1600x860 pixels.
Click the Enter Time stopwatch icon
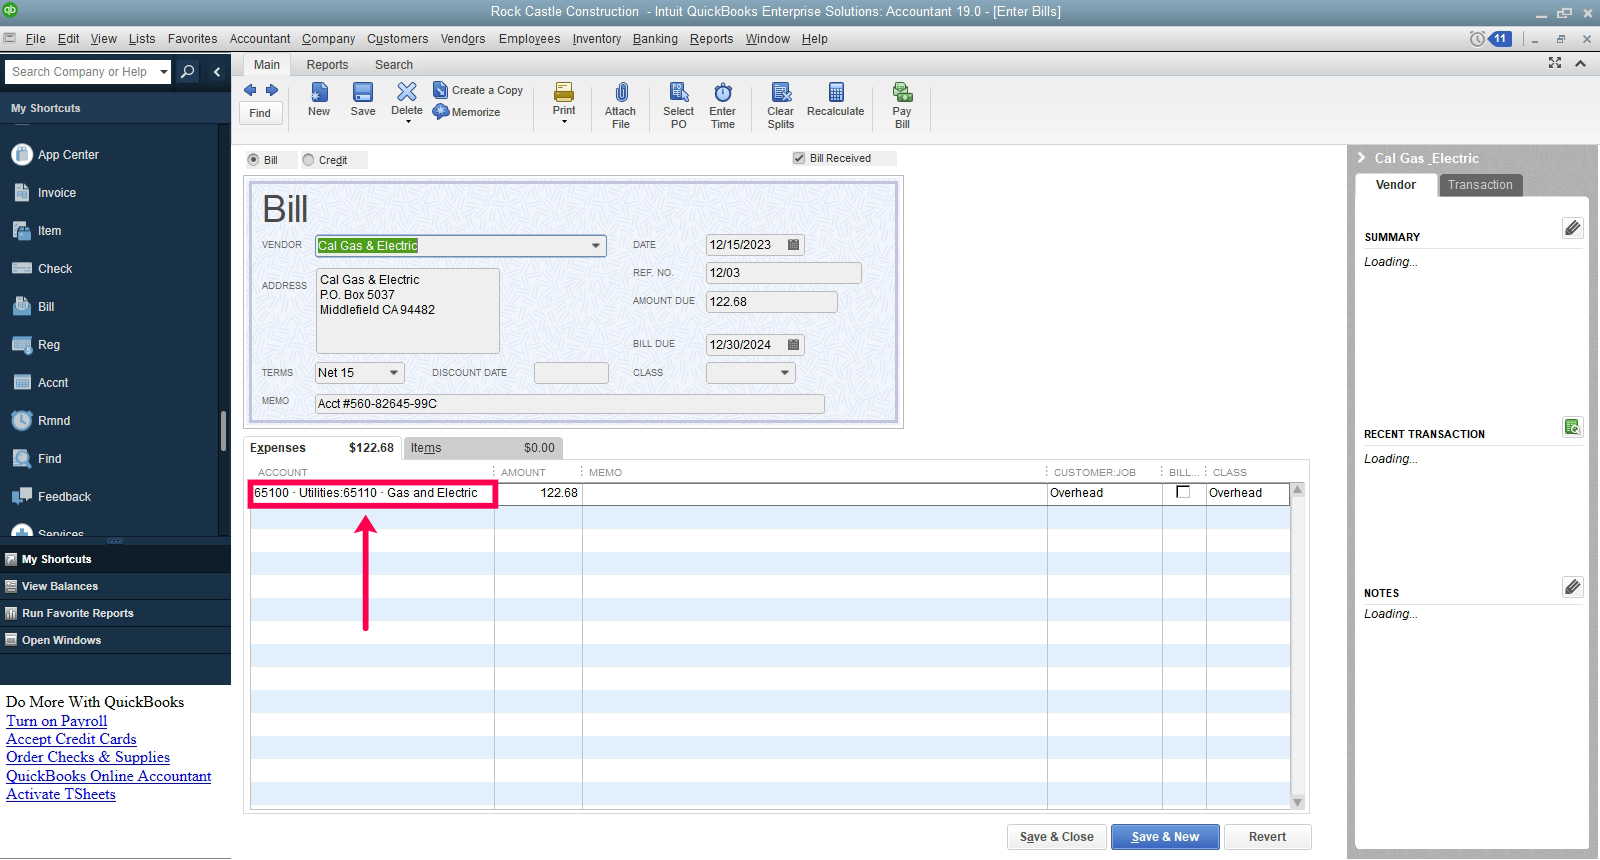coord(723,92)
